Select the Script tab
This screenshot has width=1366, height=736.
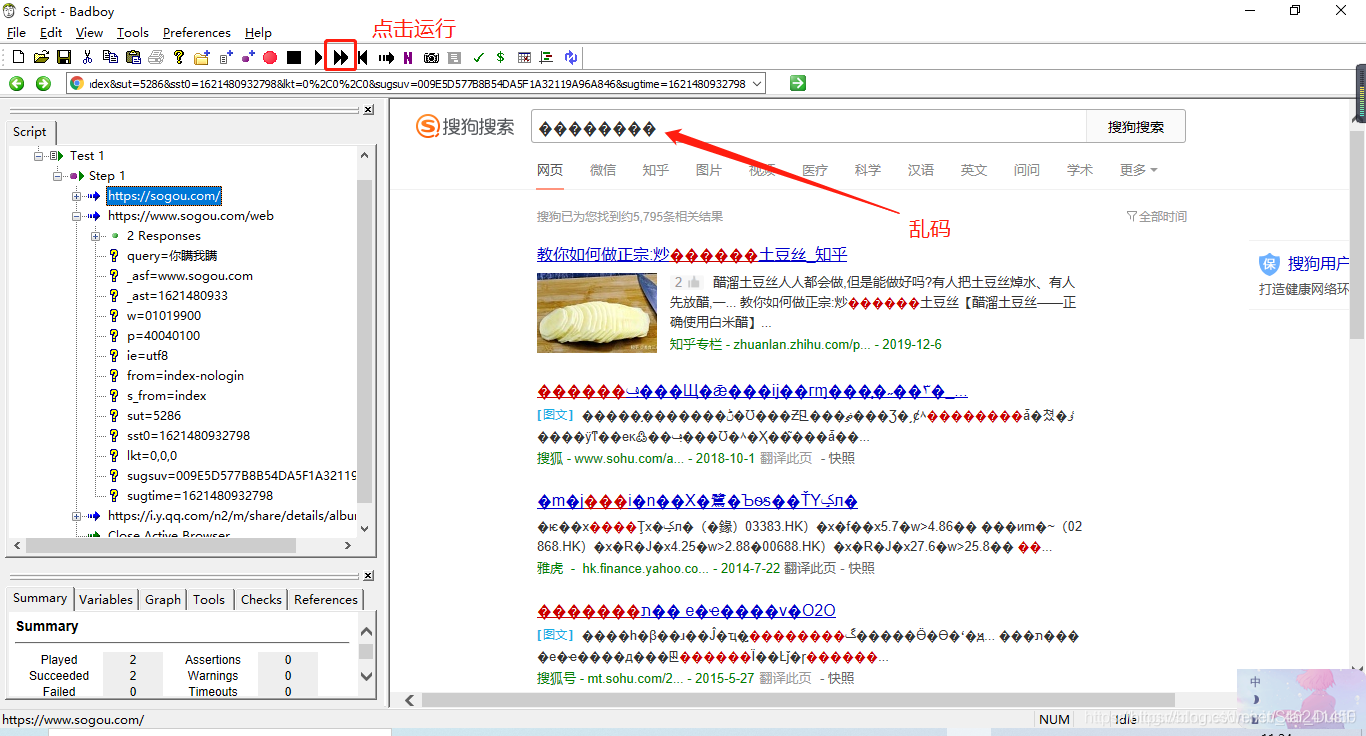pyautogui.click(x=30, y=132)
